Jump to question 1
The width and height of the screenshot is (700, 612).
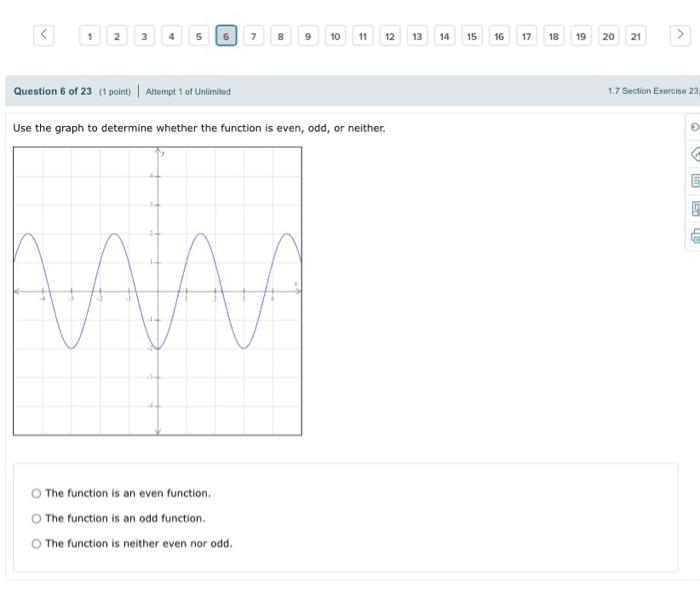(x=90, y=36)
